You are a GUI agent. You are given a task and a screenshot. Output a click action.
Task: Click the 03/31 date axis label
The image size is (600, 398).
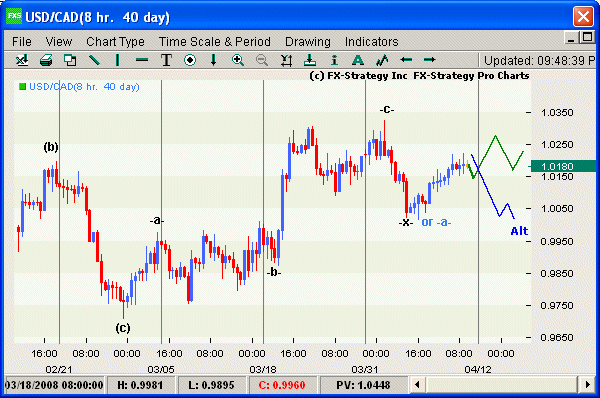(x=365, y=370)
